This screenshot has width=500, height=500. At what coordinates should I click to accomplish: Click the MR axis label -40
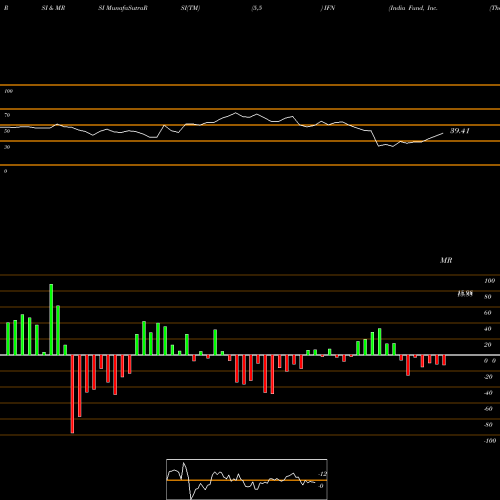point(488,393)
